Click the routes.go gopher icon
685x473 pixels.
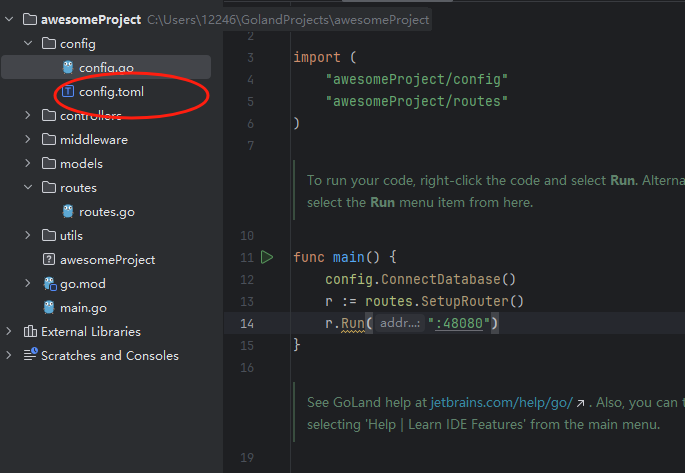pyautogui.click(x=68, y=211)
